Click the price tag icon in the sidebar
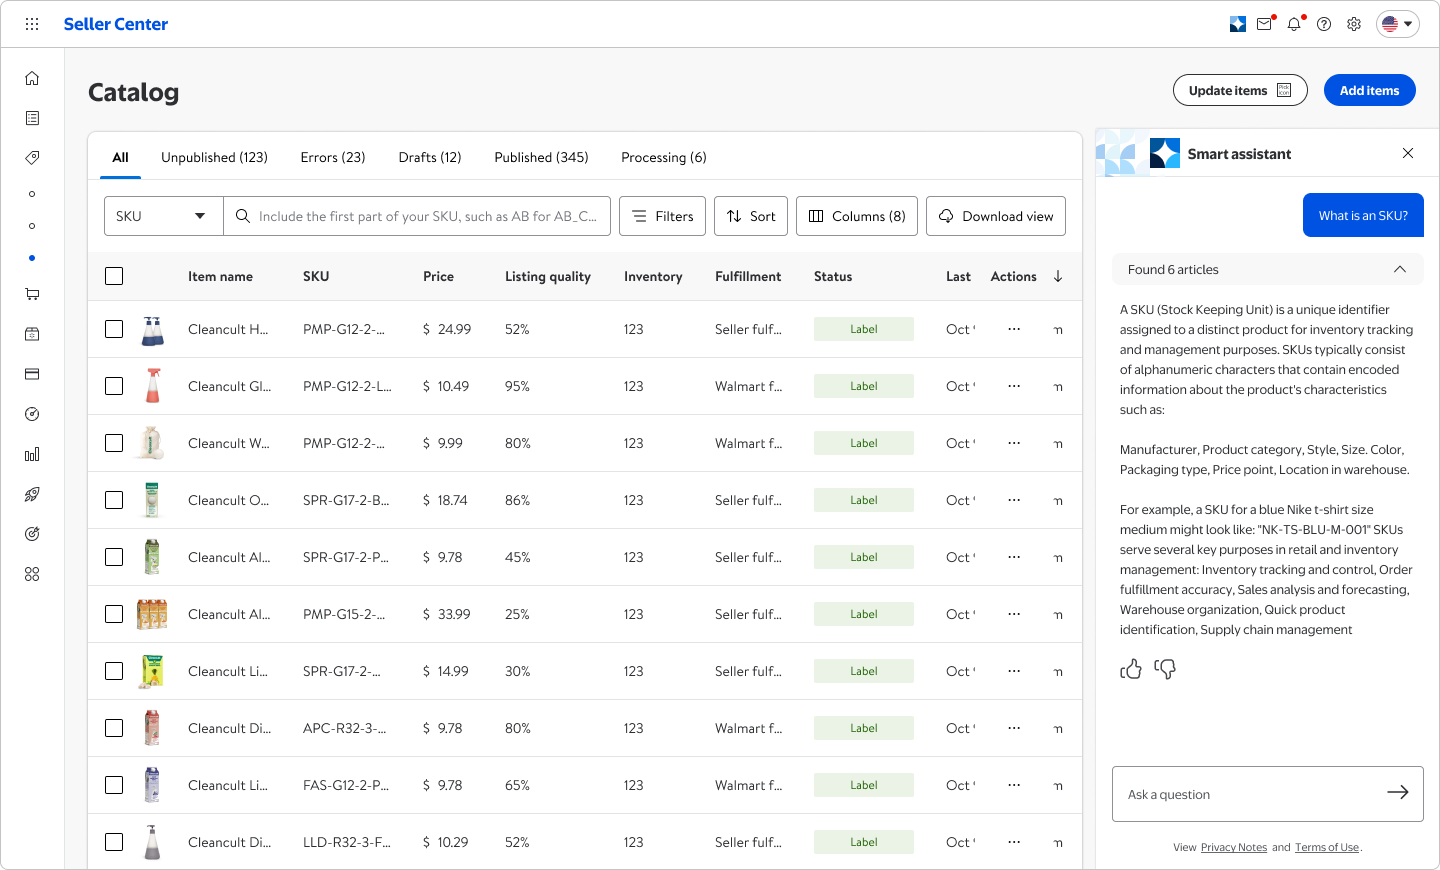Screen dimensions: 1440x870 pos(32,158)
